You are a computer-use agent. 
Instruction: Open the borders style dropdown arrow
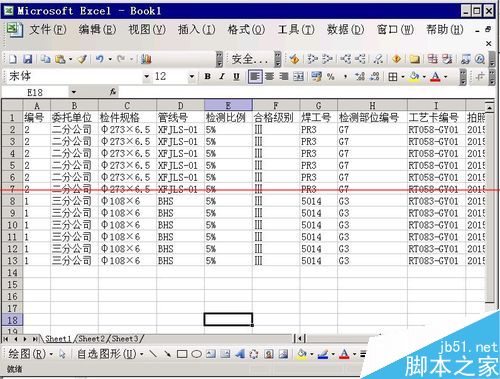(x=403, y=77)
